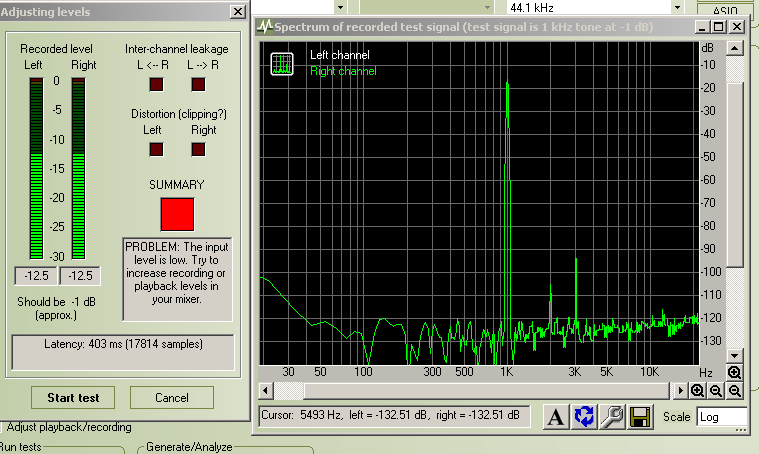Click the Left channel legend label

point(339,55)
